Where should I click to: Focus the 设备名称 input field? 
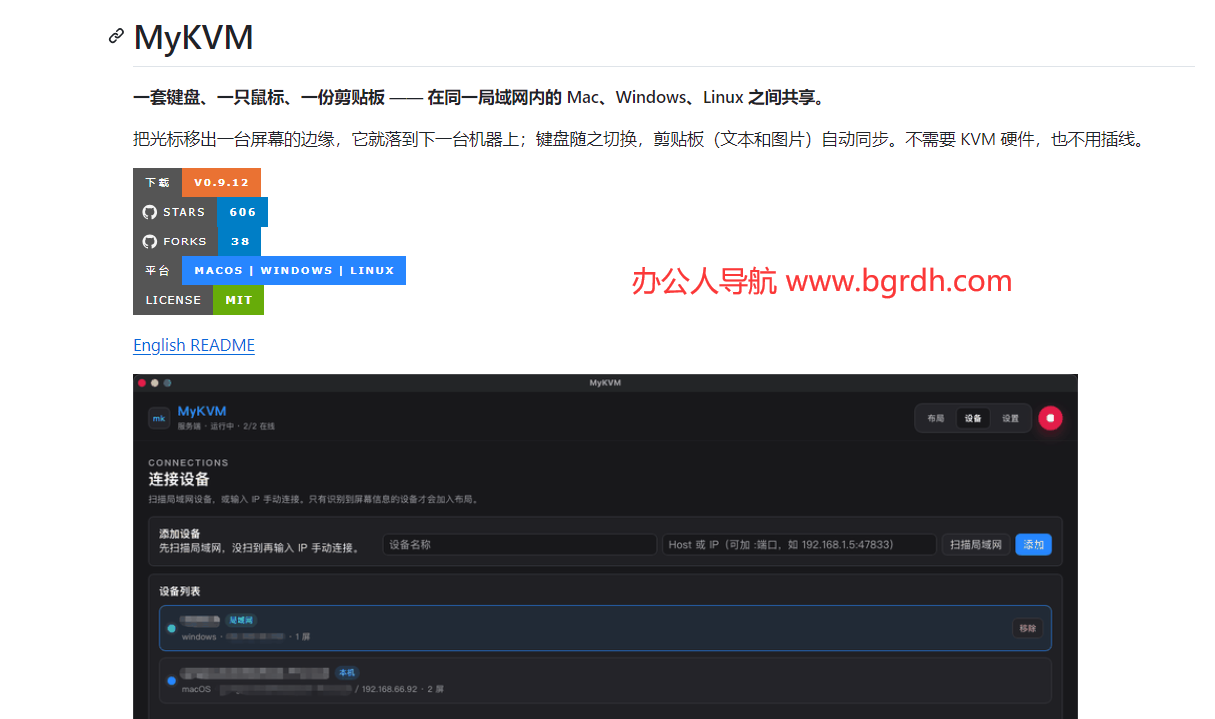(519, 545)
